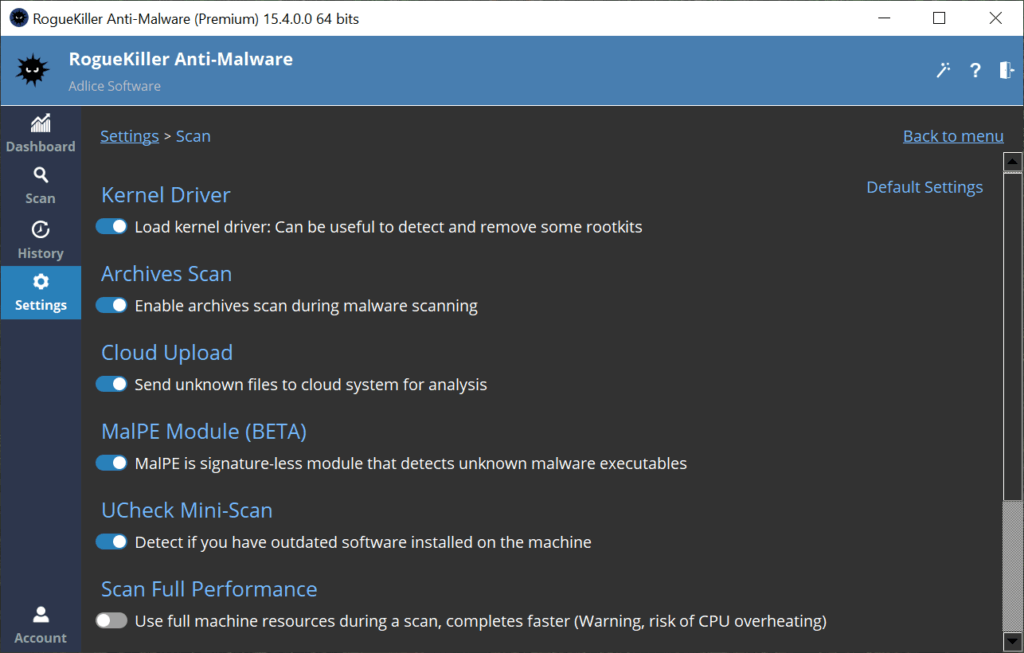This screenshot has width=1024, height=653.
Task: Select the Settings gear in sidebar
Action: 40,292
